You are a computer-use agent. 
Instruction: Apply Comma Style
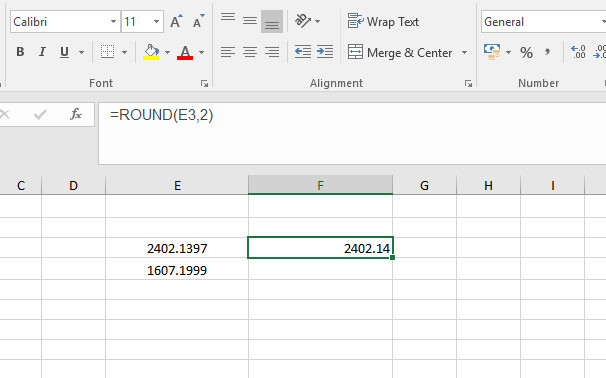[x=547, y=52]
